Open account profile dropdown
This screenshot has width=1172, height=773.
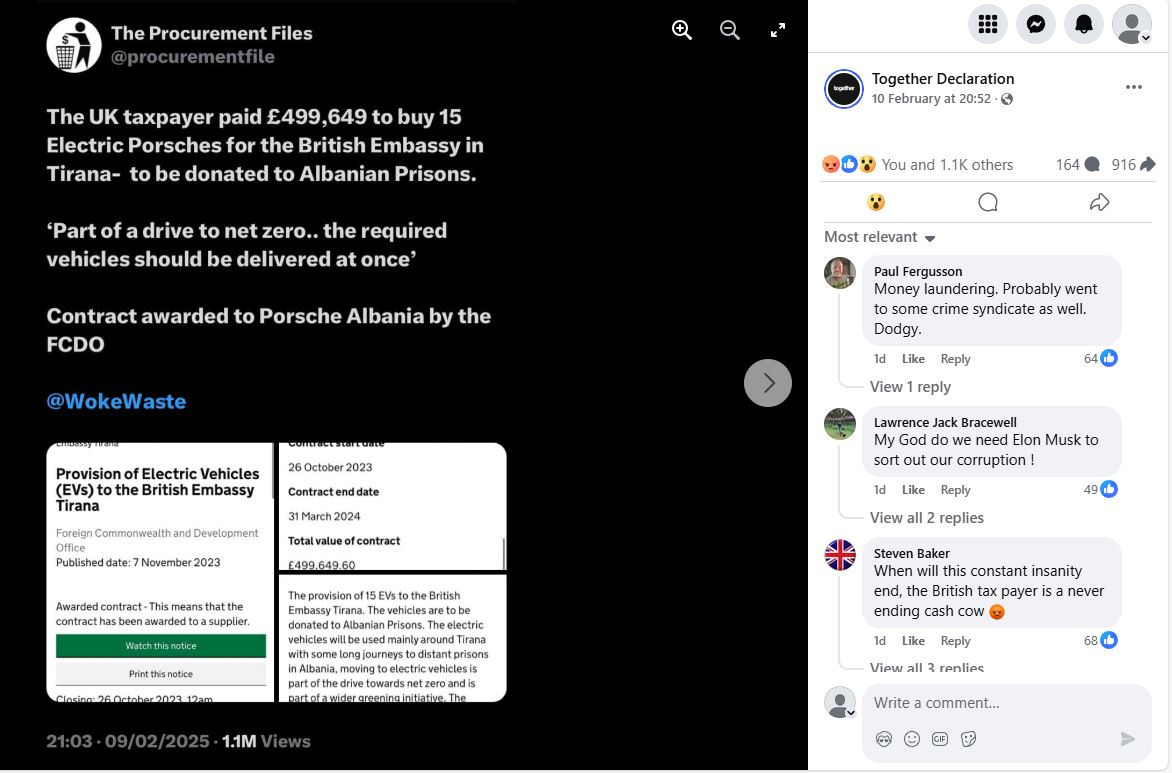click(1132, 24)
